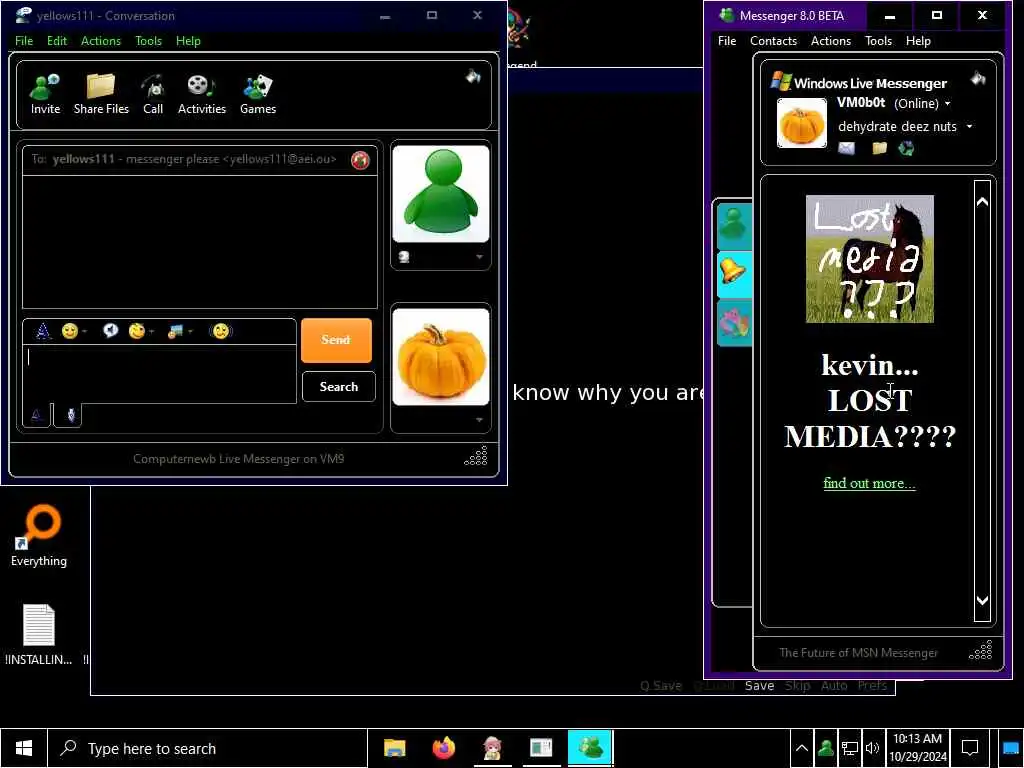Viewport: 1024px width, 768px height.
Task: Click the Search button in conversation
Action: point(339,387)
